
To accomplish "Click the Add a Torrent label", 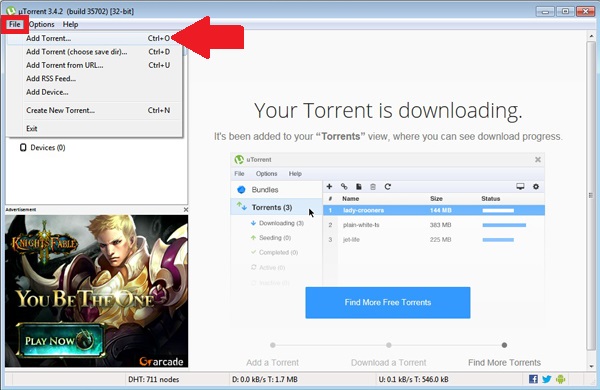I will click(x=272, y=362).
